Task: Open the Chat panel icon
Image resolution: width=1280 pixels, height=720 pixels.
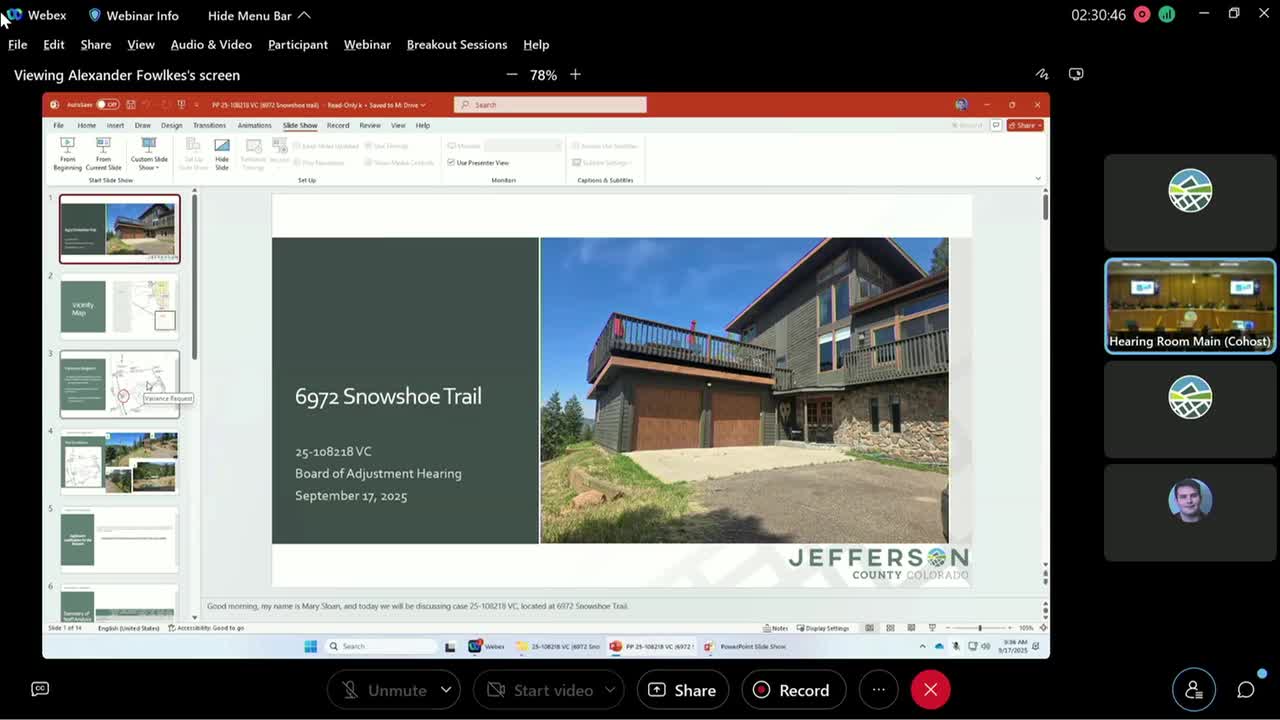Action: (1245, 690)
